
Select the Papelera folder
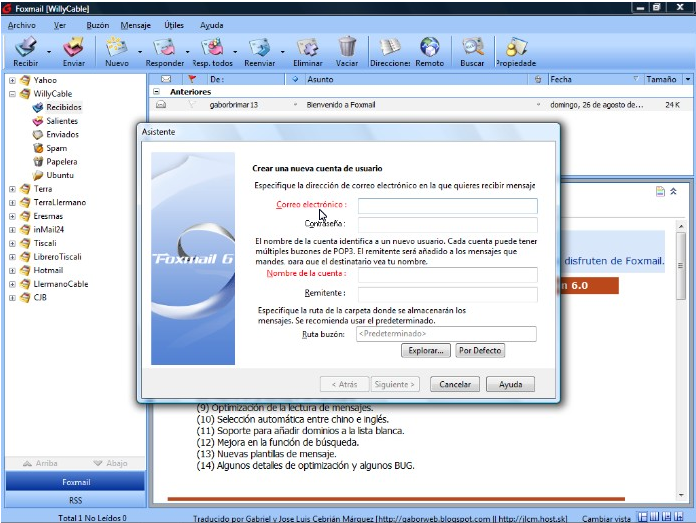pyautogui.click(x=61, y=162)
